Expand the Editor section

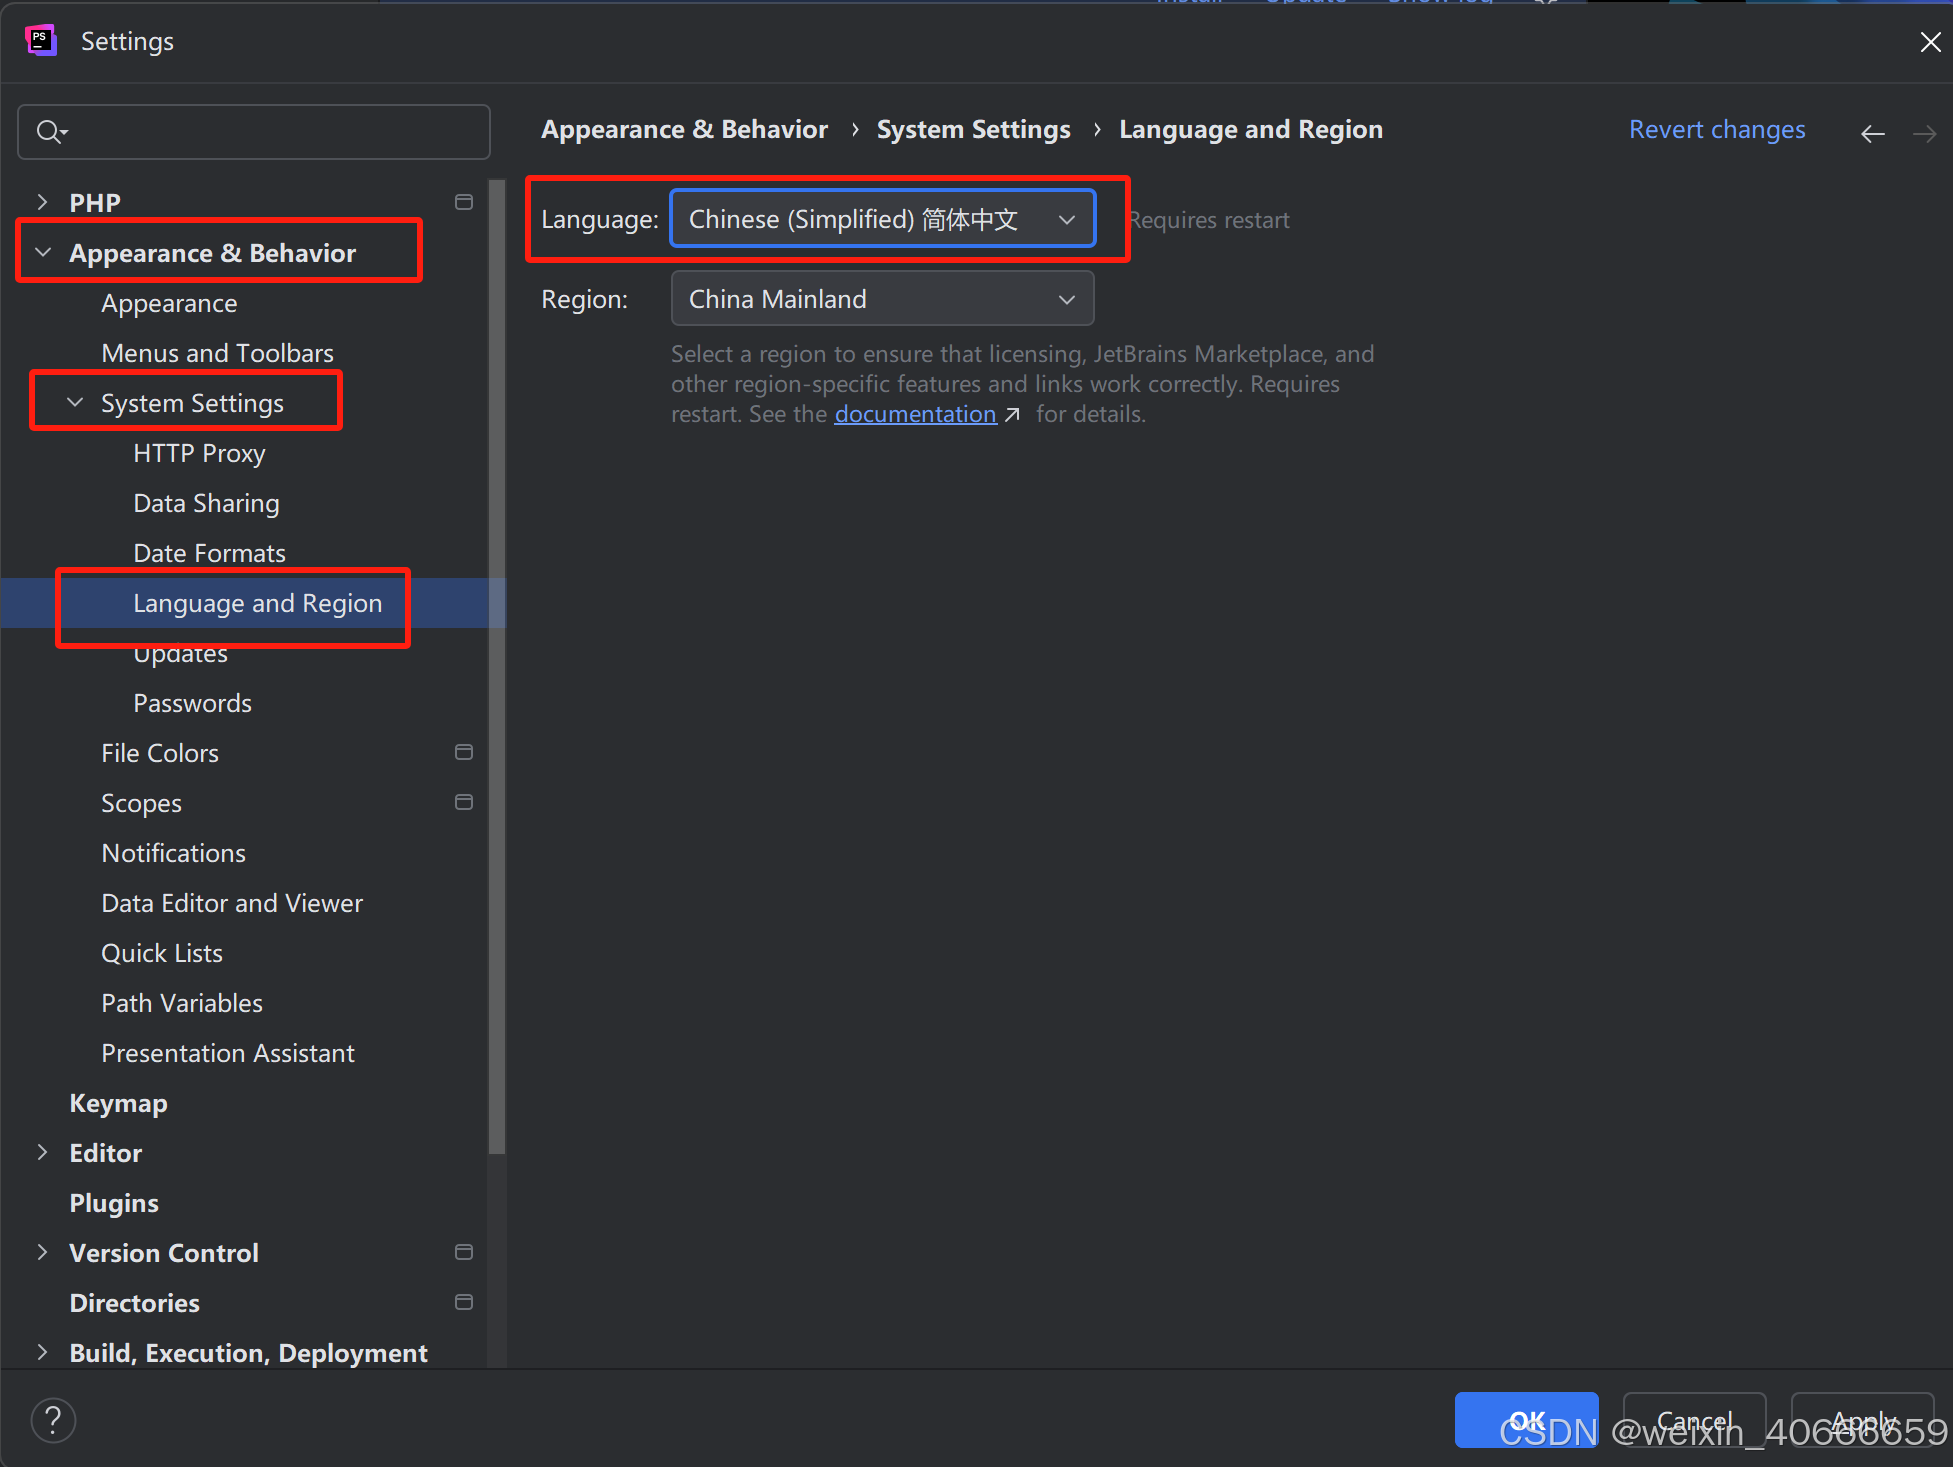coord(42,1153)
